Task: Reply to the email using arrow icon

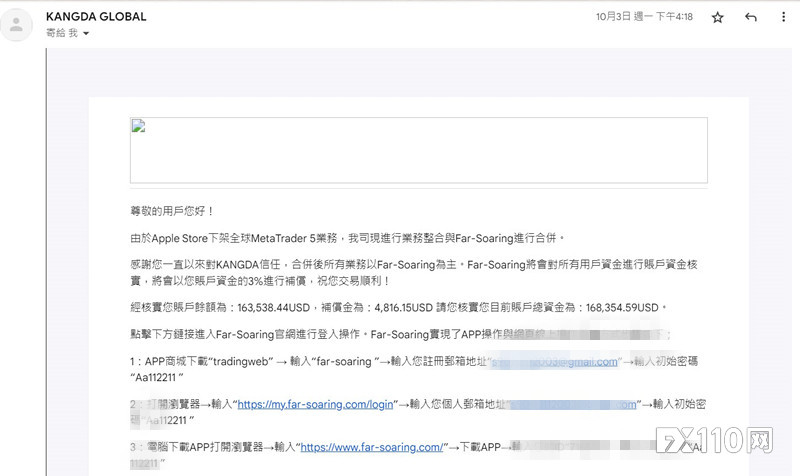Action: tap(751, 17)
